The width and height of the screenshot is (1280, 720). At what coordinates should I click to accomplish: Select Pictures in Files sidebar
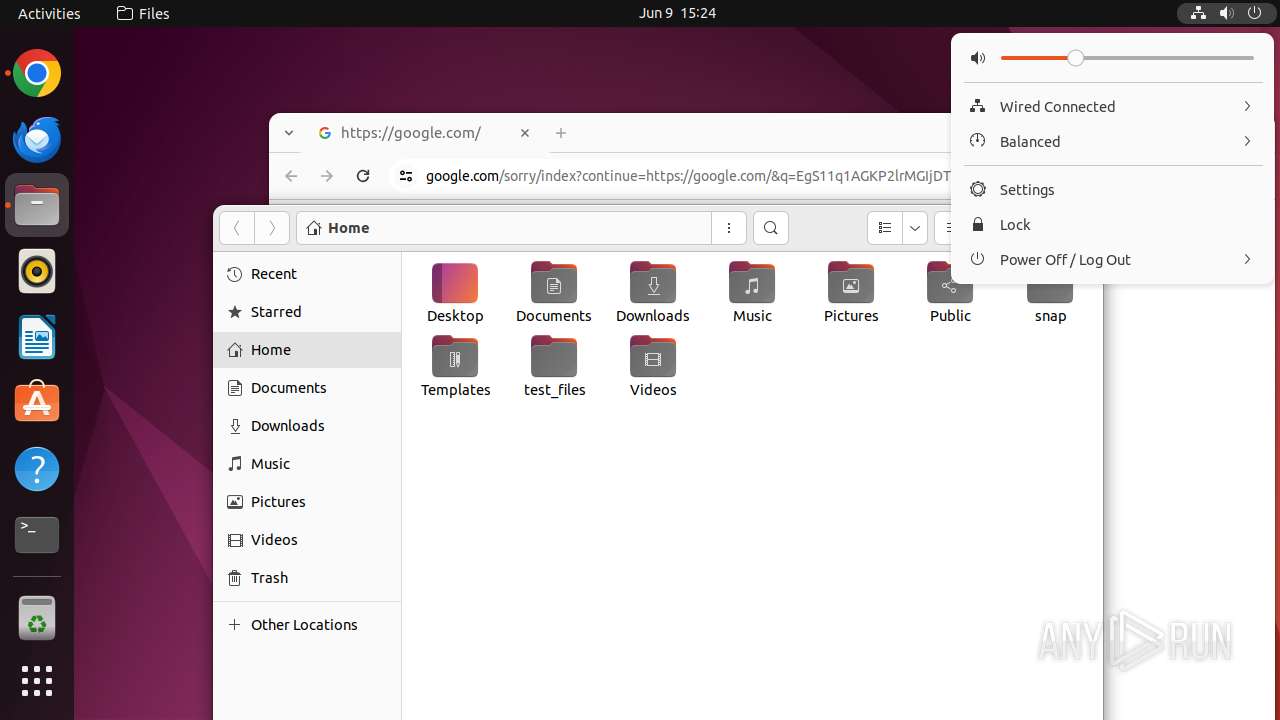point(307,502)
